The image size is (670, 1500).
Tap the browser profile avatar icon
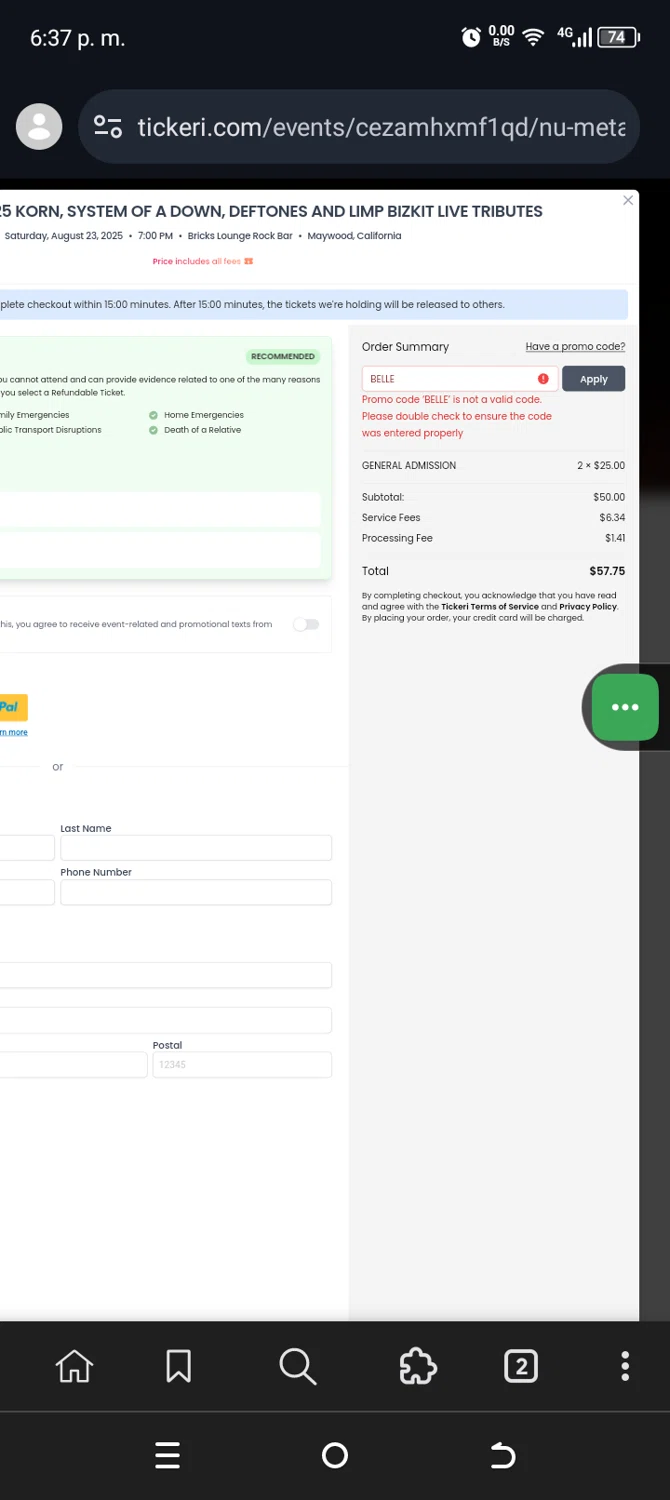(x=40, y=127)
